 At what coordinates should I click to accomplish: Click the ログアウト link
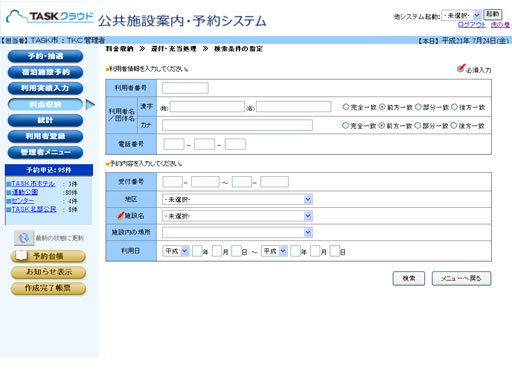472,25
